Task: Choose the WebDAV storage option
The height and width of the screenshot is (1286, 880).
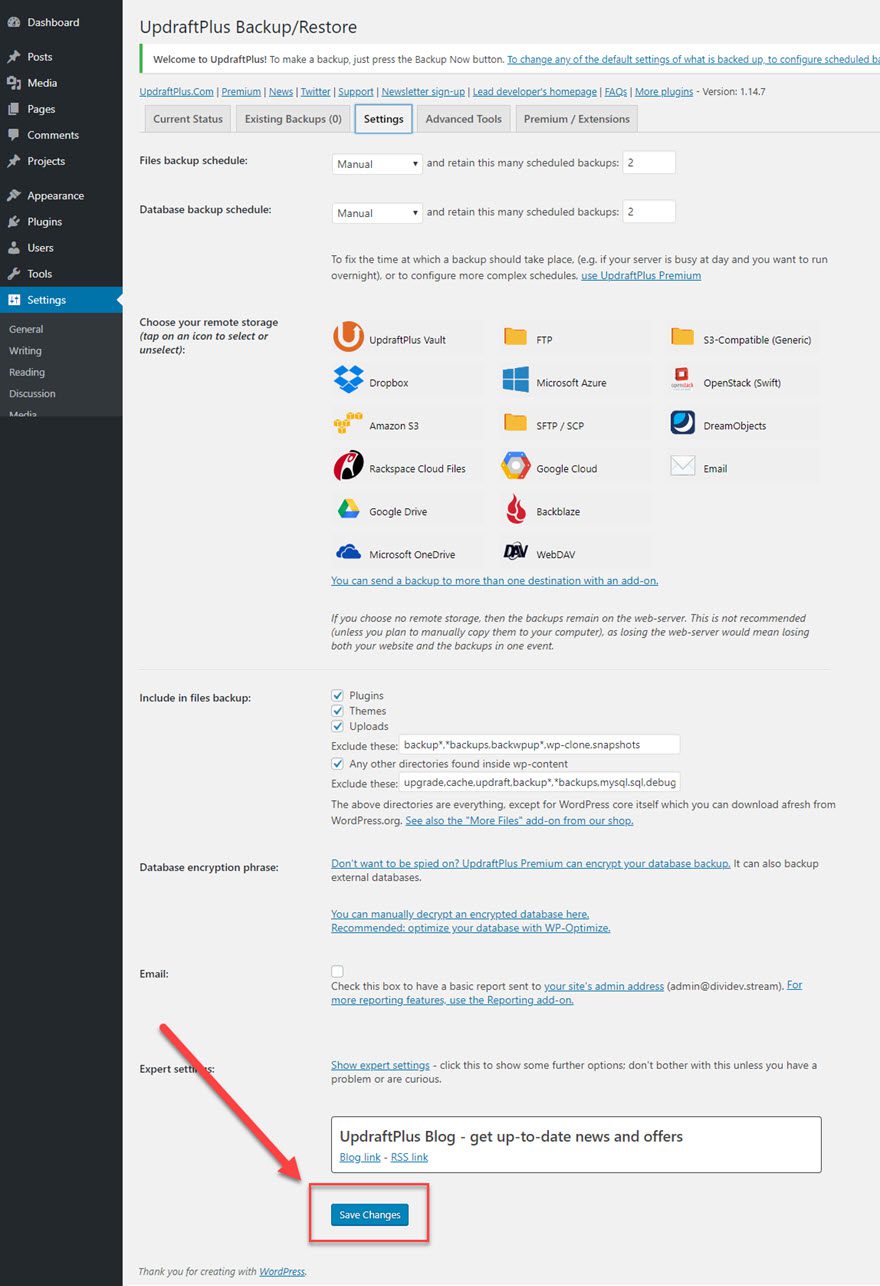Action: (514, 551)
